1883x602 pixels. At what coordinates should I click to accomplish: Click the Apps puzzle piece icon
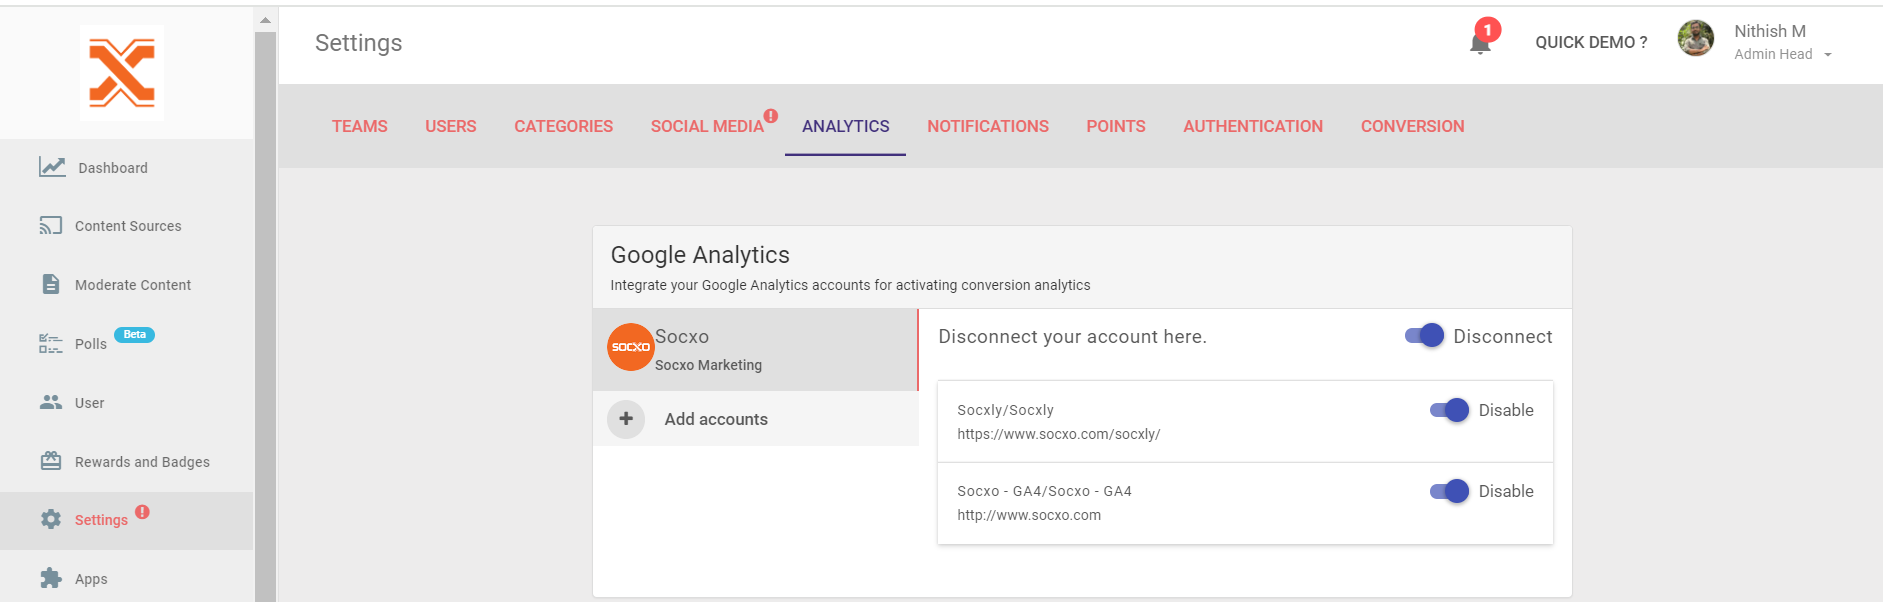tap(51, 578)
